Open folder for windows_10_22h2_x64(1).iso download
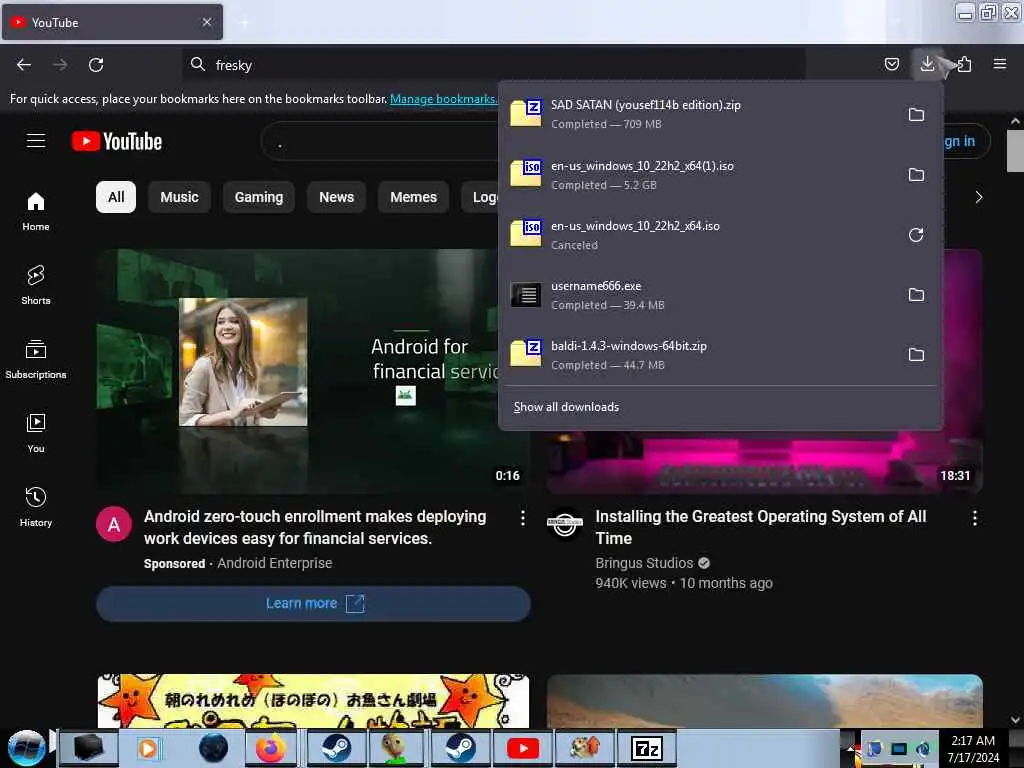The height and width of the screenshot is (768, 1024). 916,174
